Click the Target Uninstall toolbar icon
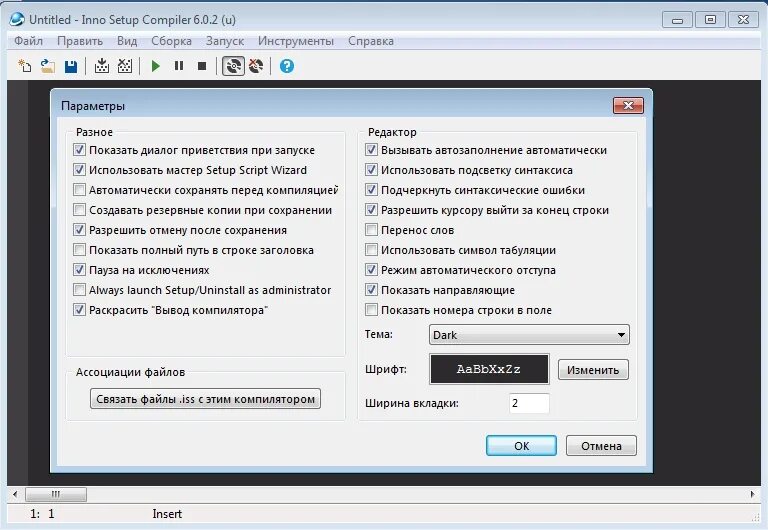The image size is (768, 530). coord(256,66)
